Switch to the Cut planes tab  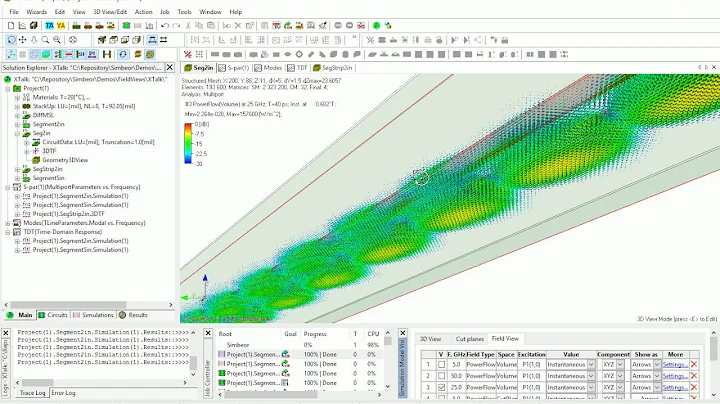[469, 339]
